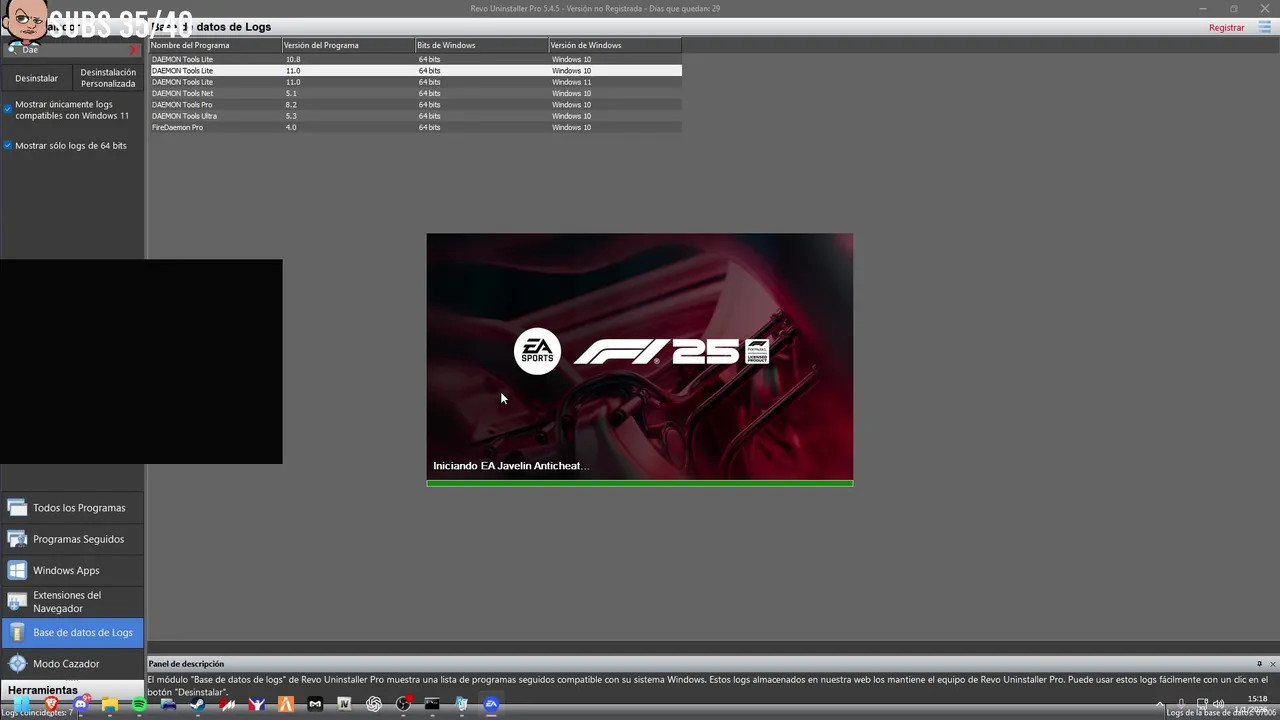
Task: Click the 'Panel de descripción' header label
Action: [186, 664]
